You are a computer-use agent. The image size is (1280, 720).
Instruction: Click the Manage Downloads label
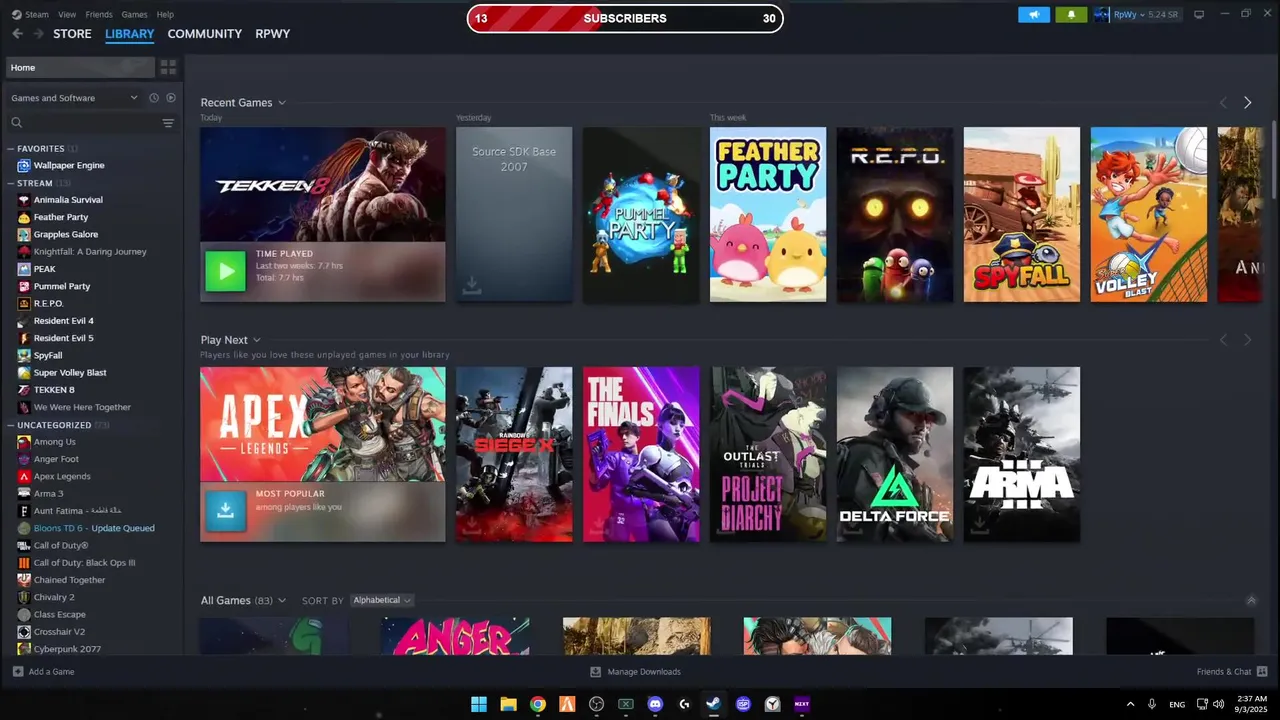(x=644, y=672)
